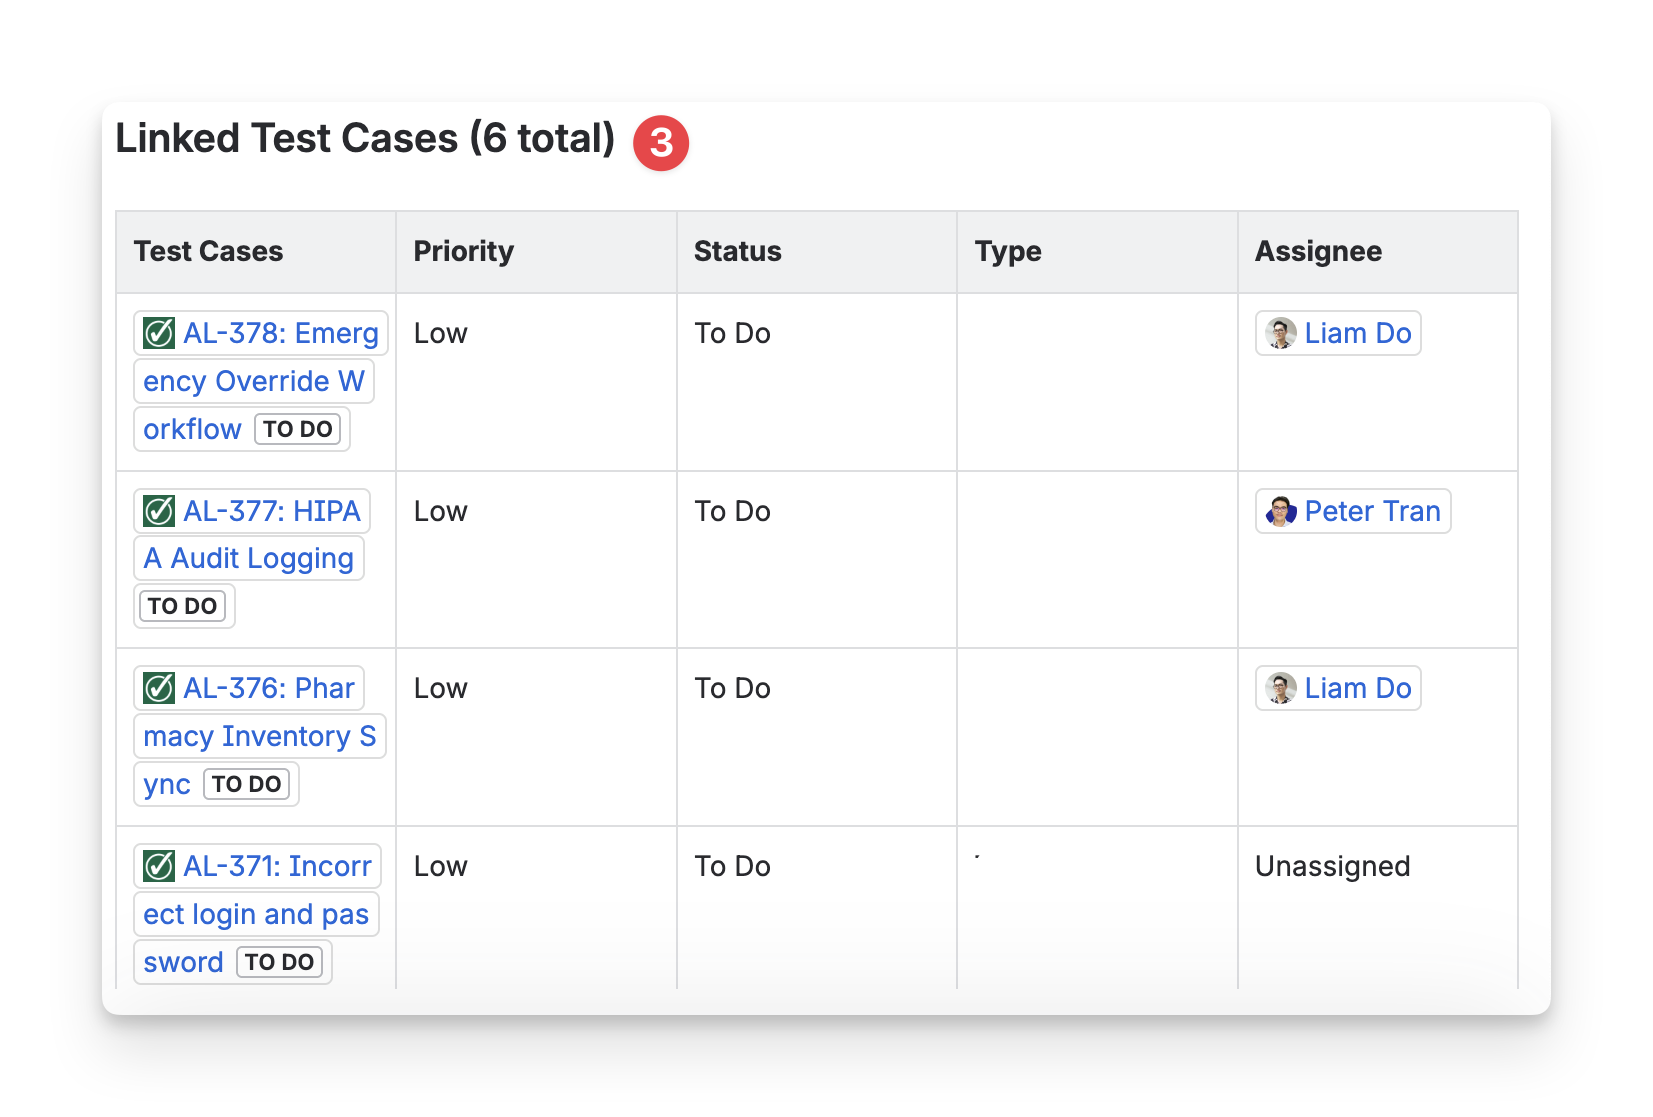Click the TO DO badge on AL-378

297,429
